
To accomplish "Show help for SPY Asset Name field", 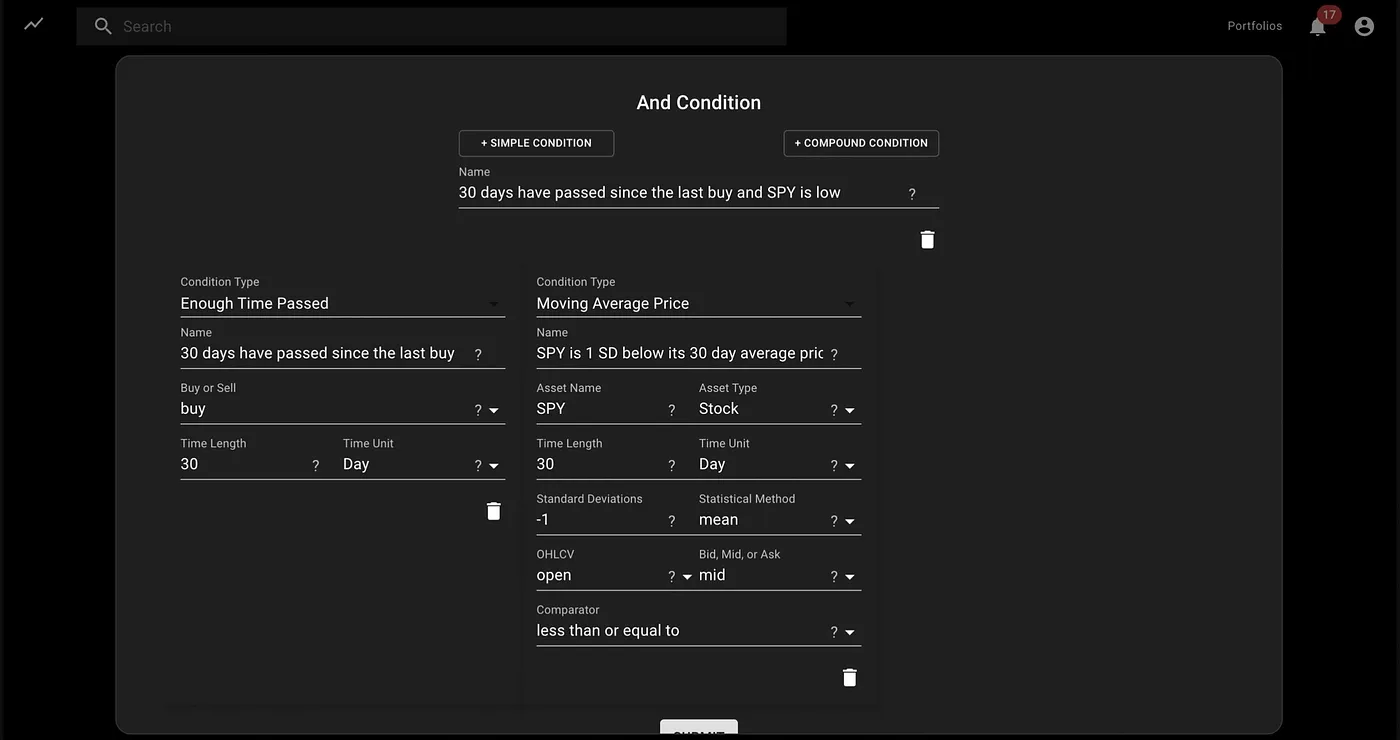I will [671, 410].
